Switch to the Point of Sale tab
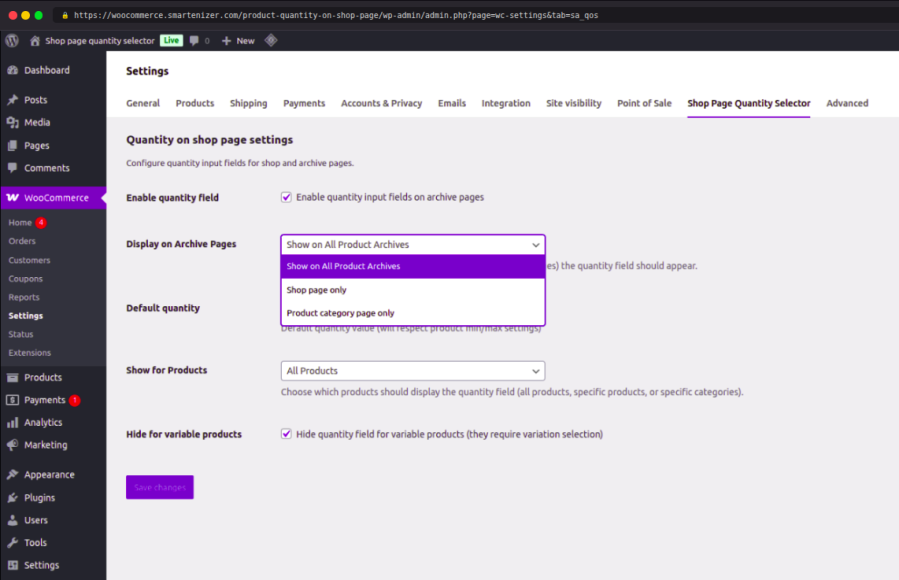The height and width of the screenshot is (580, 899). point(644,103)
